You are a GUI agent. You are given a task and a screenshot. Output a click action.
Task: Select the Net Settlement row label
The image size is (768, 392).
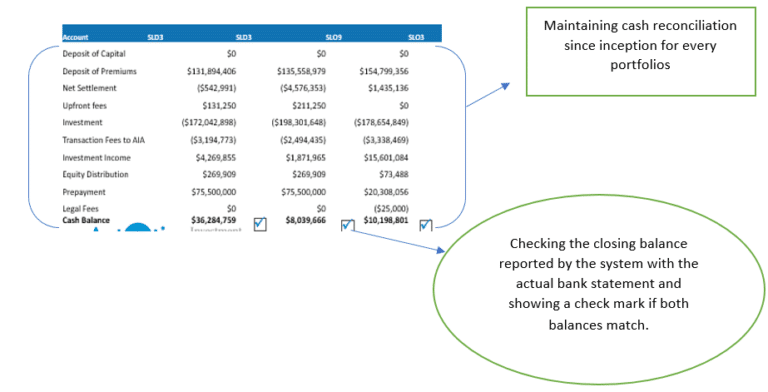[x=90, y=88]
